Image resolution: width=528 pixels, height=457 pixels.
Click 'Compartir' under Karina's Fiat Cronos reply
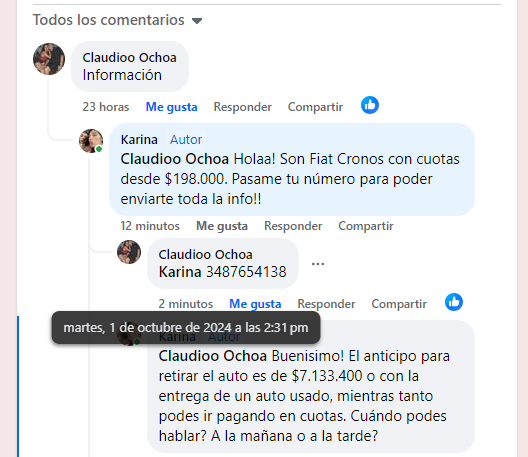[366, 226]
